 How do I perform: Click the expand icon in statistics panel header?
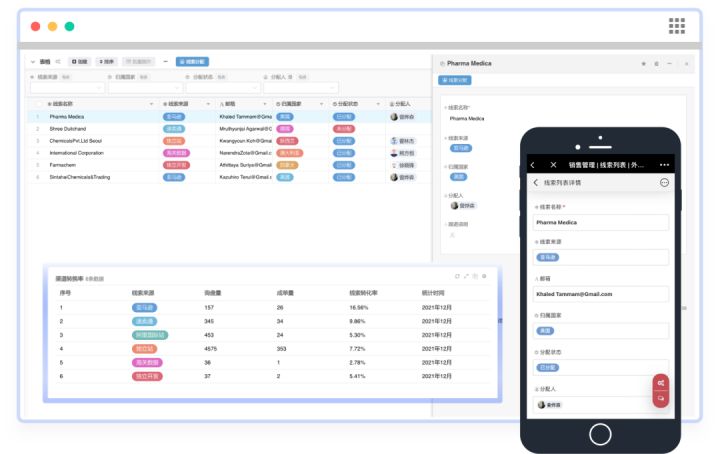[x=466, y=276]
